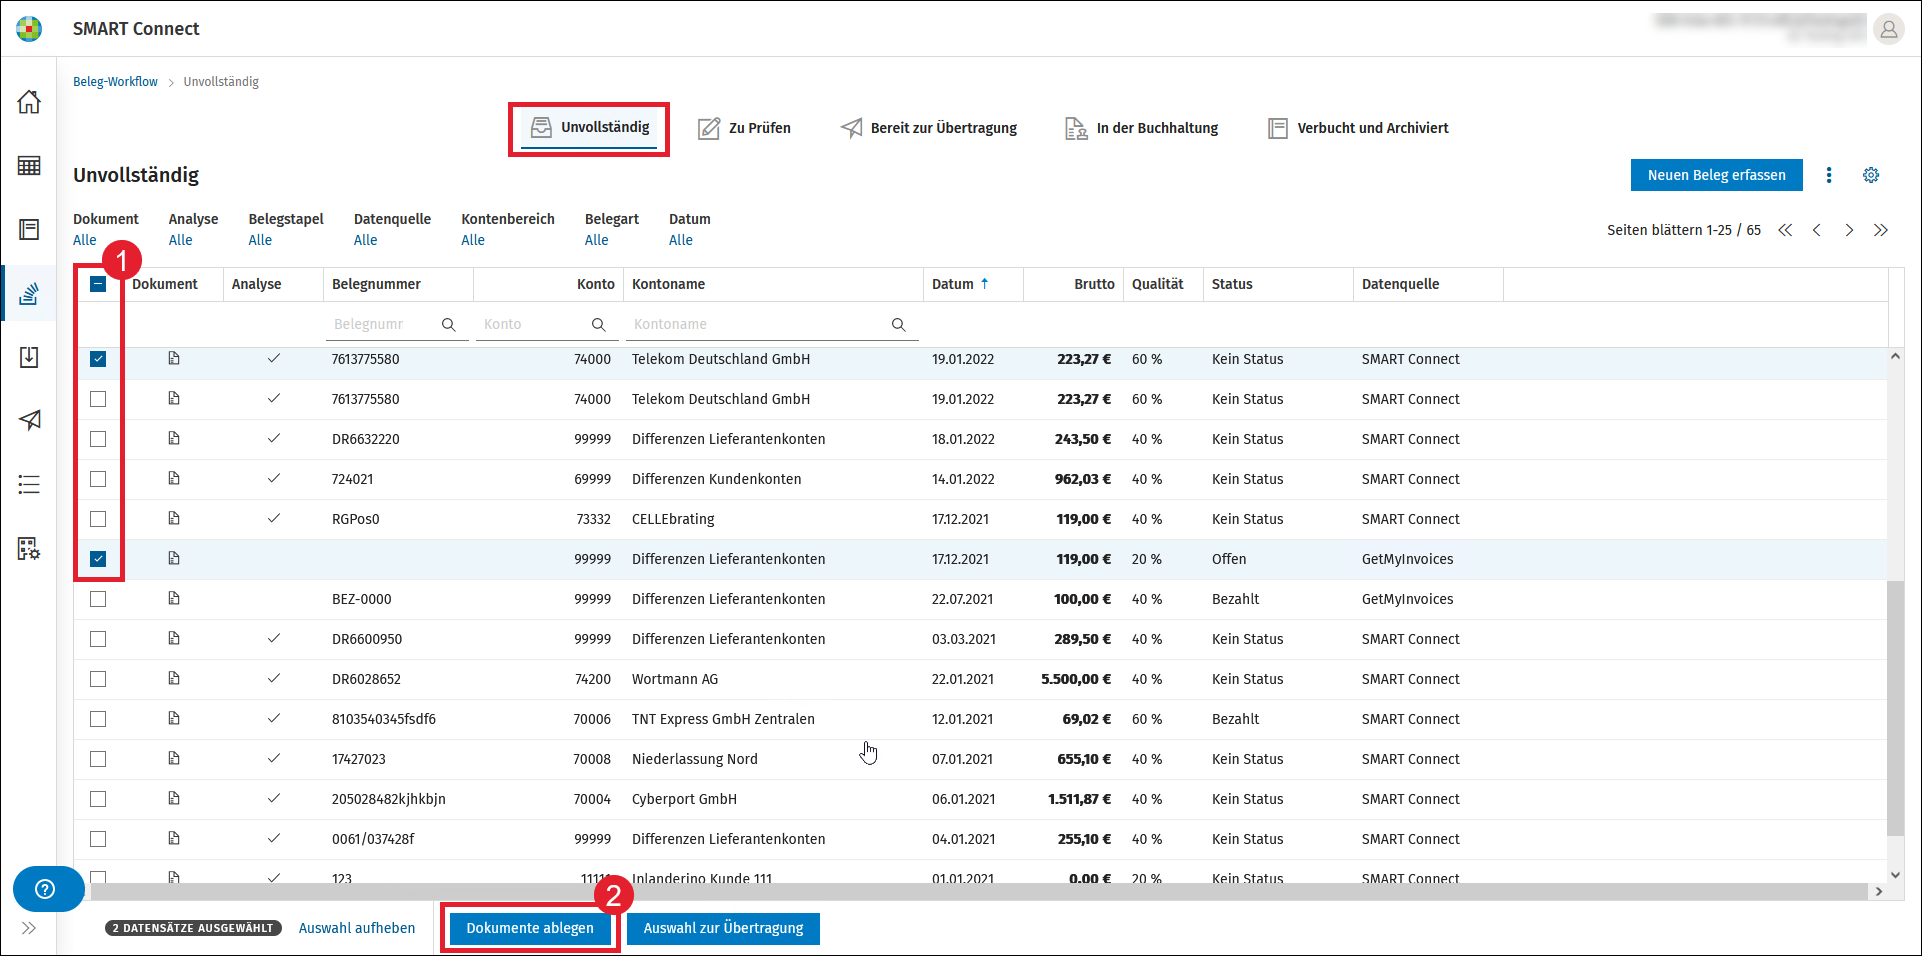
Task: Open the user profile avatar icon
Action: [x=1888, y=29]
